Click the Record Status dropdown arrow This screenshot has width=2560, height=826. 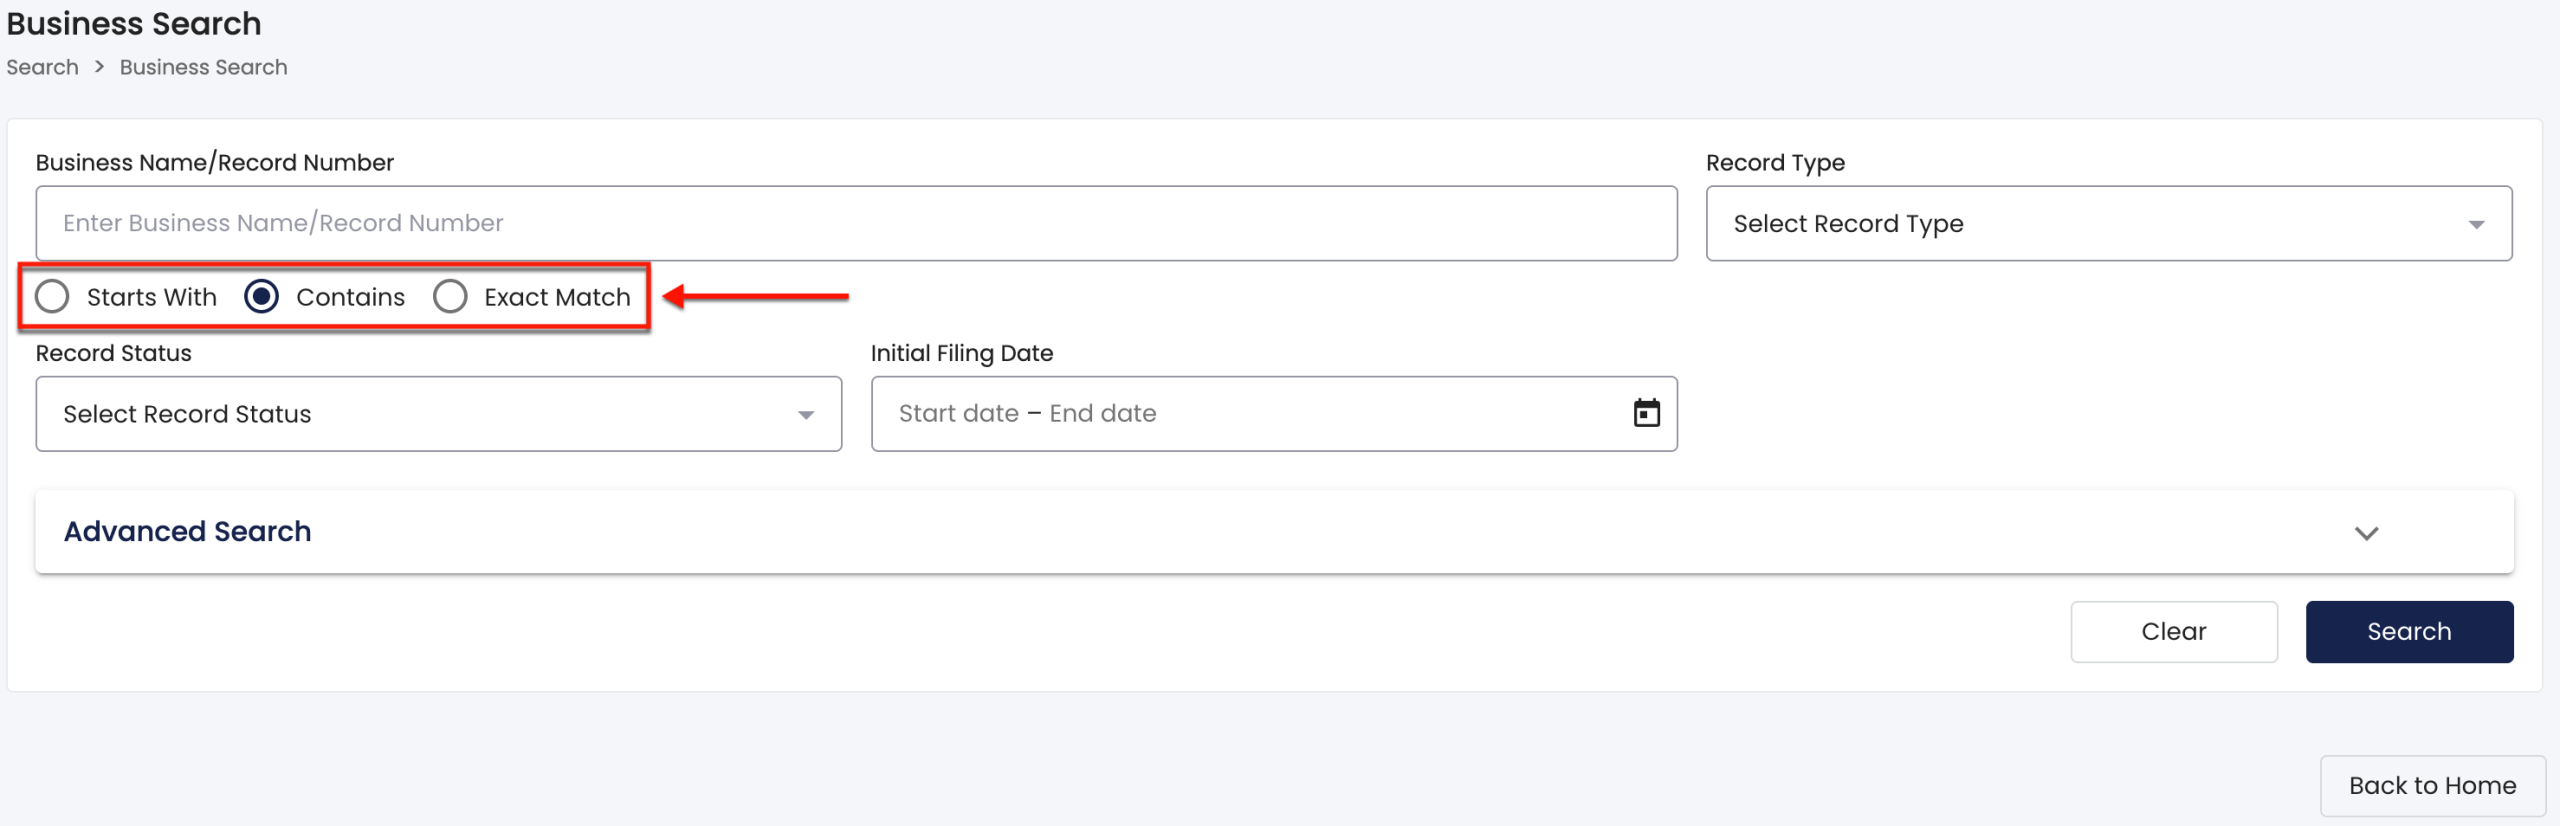pos(806,415)
